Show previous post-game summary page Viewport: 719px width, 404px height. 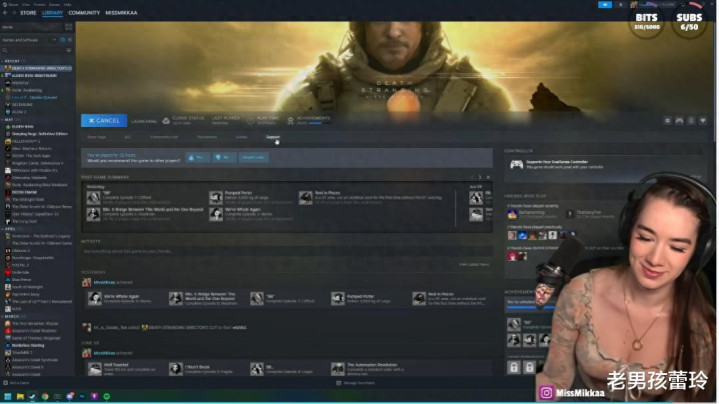click(x=471, y=177)
